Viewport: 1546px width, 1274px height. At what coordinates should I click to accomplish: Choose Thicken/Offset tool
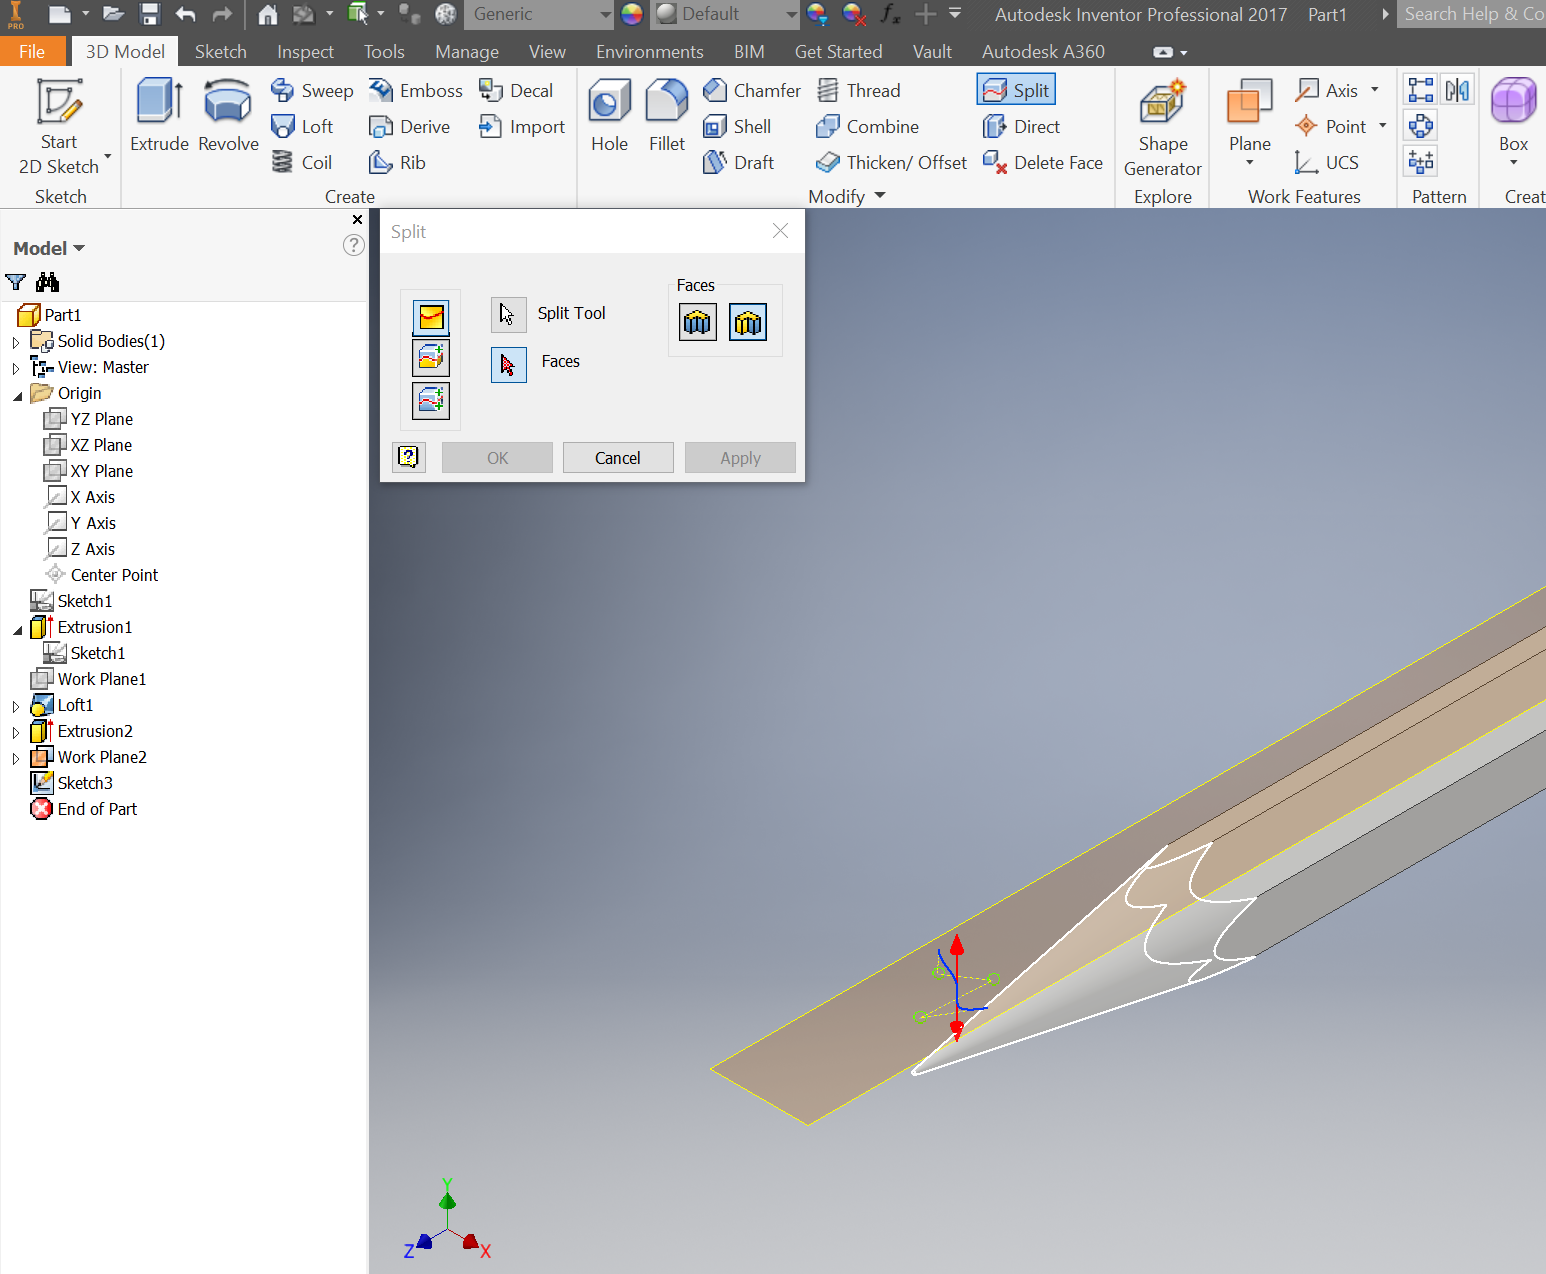891,163
